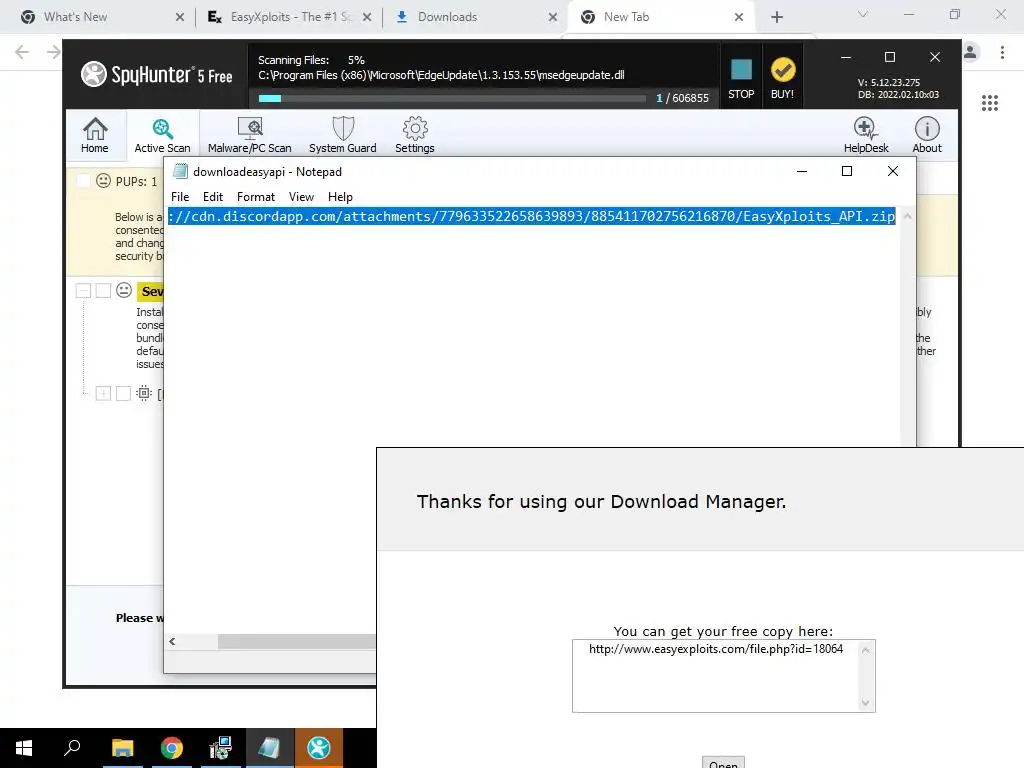Open Windows taskbar search
The width and height of the screenshot is (1024, 768).
tap(72, 748)
